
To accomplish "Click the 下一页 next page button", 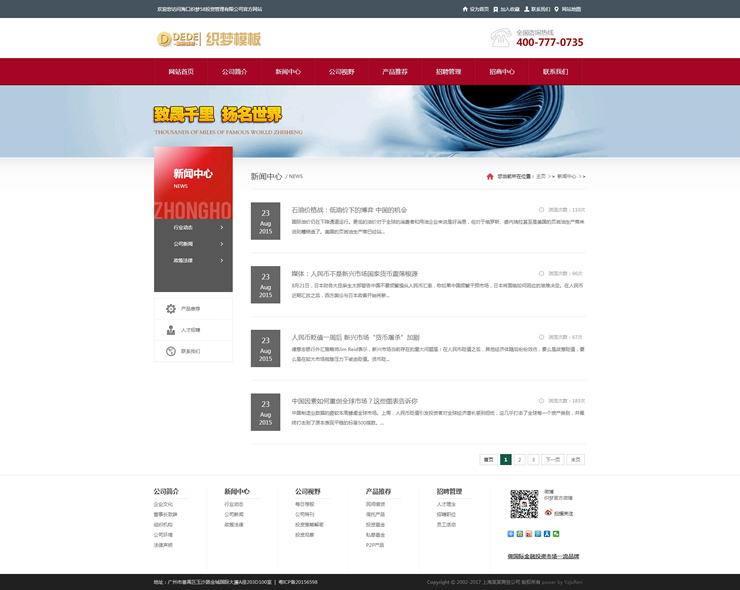I will point(552,459).
